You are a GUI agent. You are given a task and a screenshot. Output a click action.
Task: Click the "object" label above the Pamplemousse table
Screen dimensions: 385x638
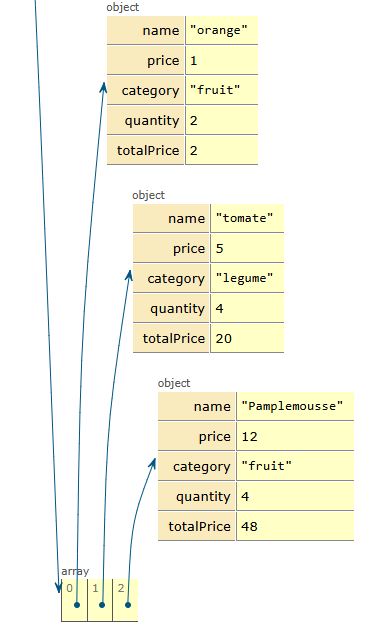tap(174, 383)
